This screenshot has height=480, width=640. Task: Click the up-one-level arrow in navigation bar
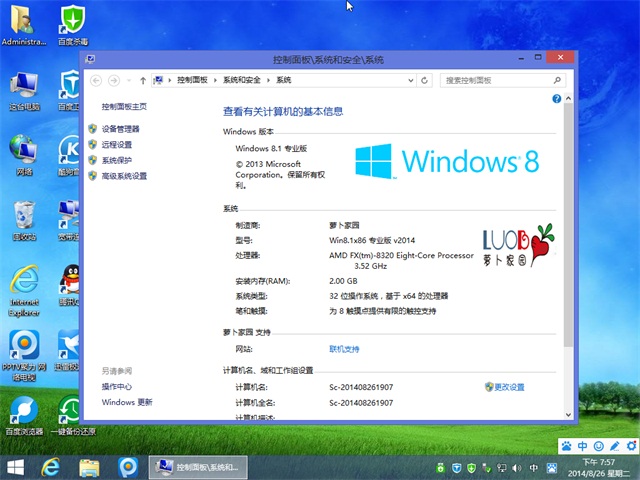(143, 80)
